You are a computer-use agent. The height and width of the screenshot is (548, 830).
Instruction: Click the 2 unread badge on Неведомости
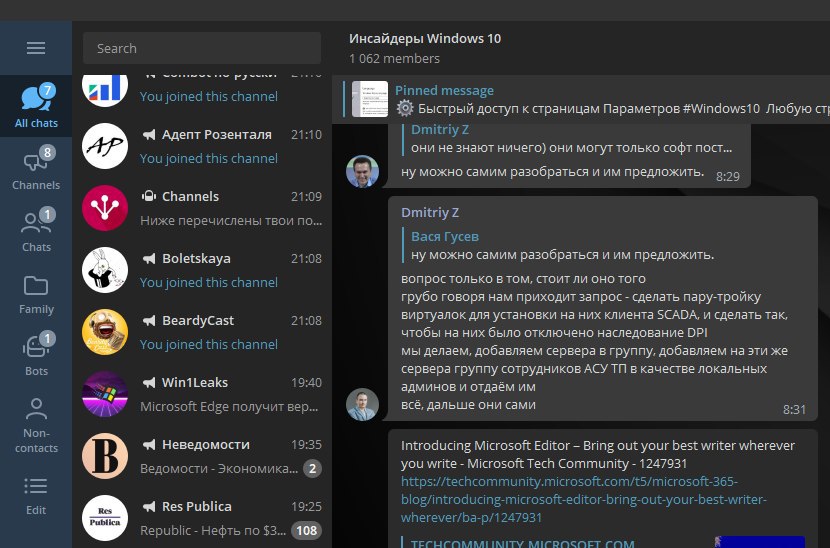click(x=312, y=469)
